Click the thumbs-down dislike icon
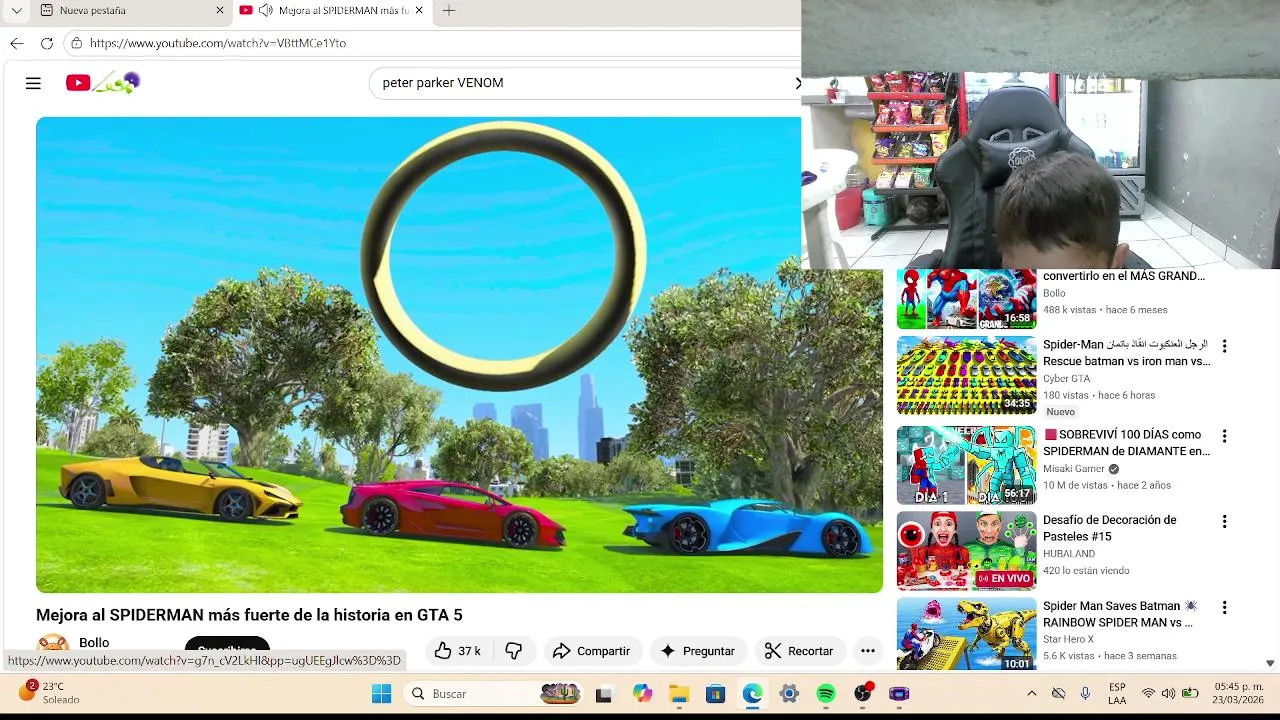 pyautogui.click(x=513, y=651)
